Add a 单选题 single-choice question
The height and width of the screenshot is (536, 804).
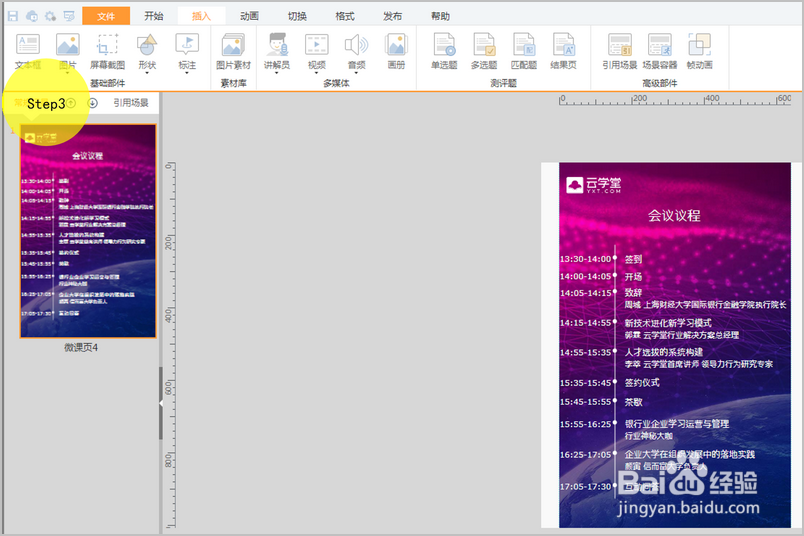[x=444, y=51]
